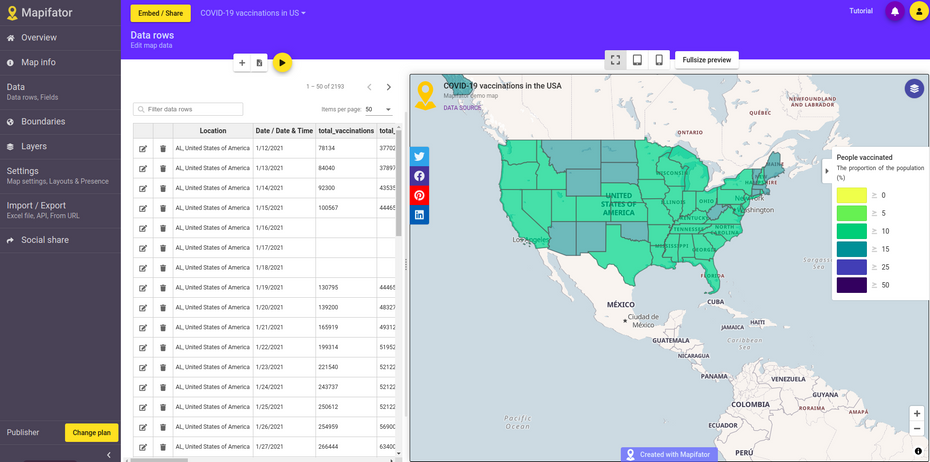Image resolution: width=930 pixels, height=462 pixels.
Task: Edit the 1/25/2021 row
Action: [143, 407]
